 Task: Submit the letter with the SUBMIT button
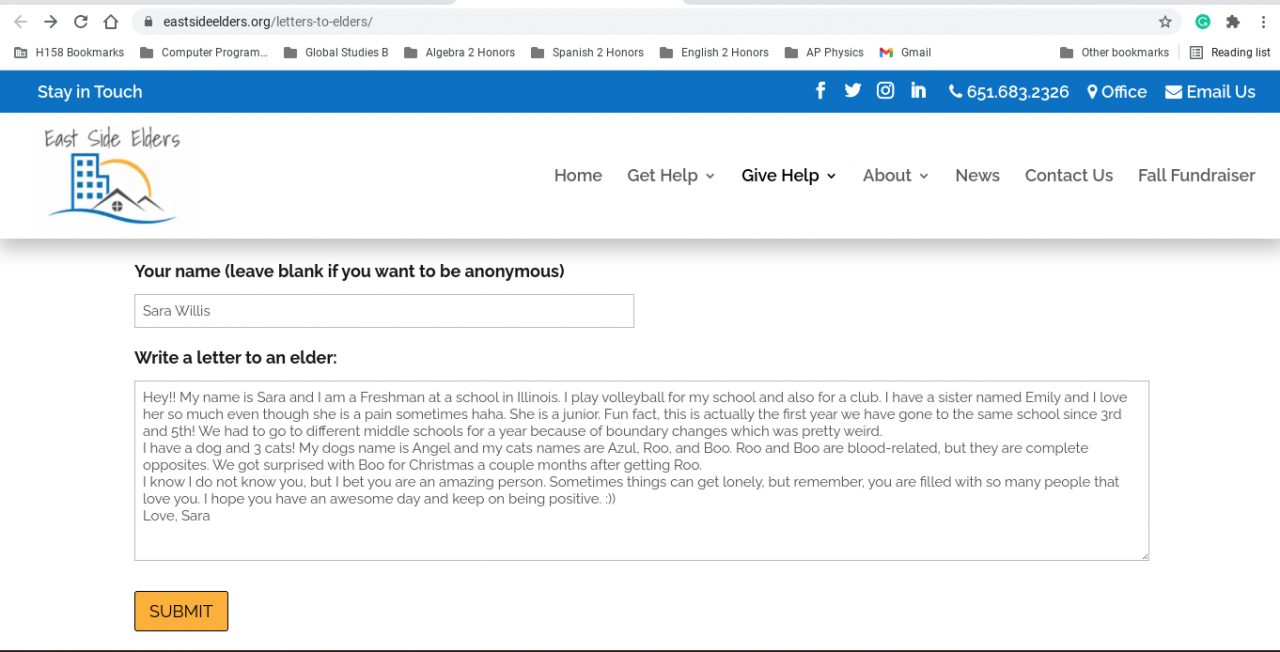pos(181,611)
